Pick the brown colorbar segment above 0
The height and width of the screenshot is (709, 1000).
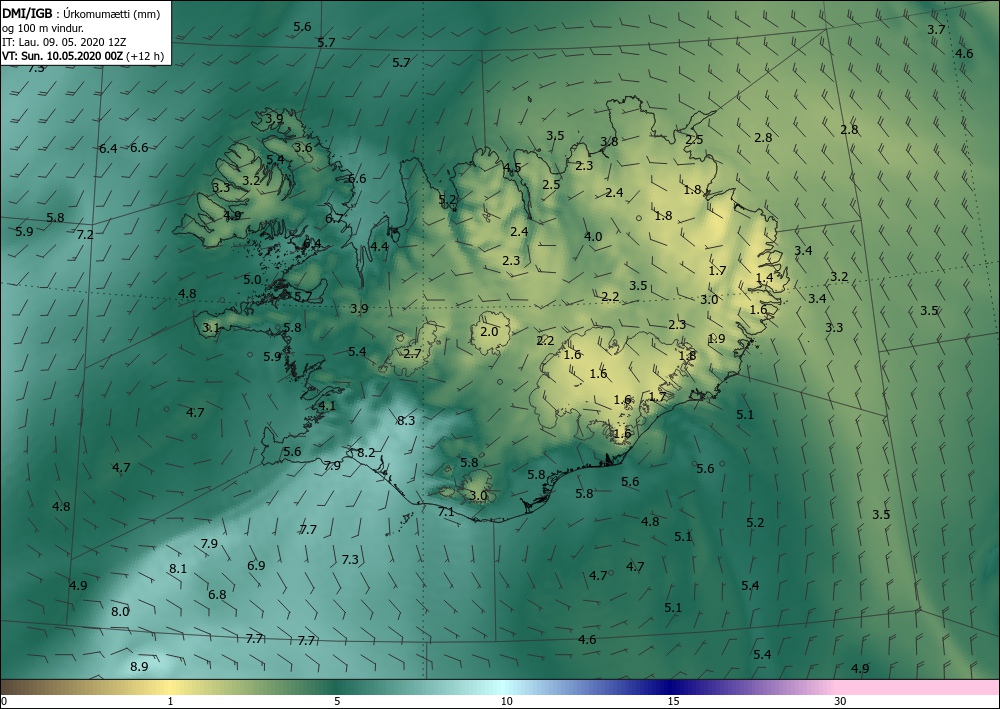tap(13, 687)
